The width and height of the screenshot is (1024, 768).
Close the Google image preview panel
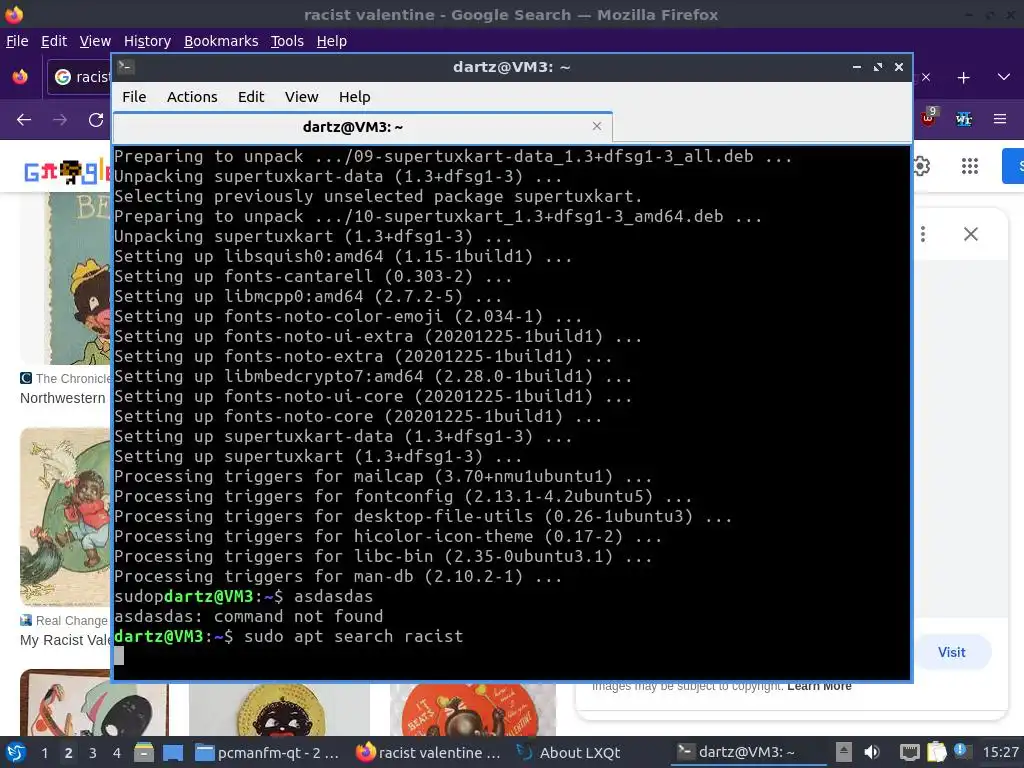[970, 234]
